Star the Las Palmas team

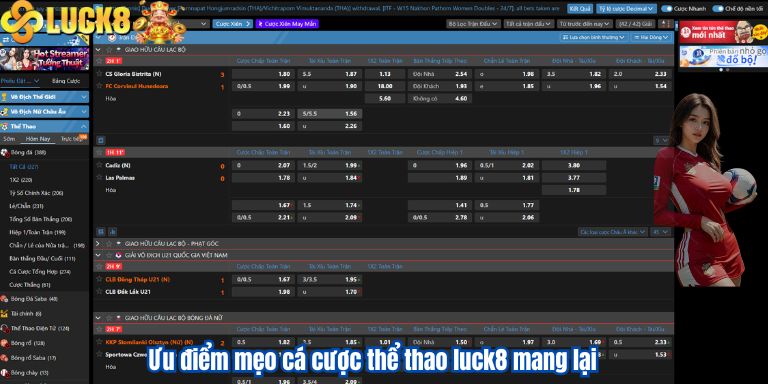(99, 177)
